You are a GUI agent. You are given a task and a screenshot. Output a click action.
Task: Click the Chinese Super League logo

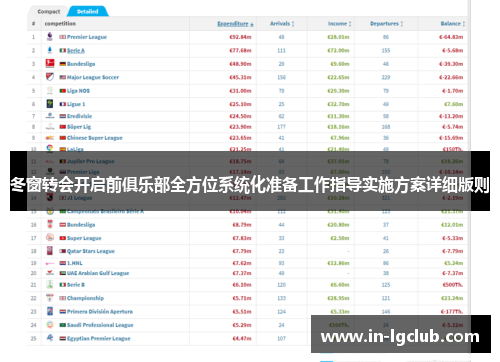point(50,138)
